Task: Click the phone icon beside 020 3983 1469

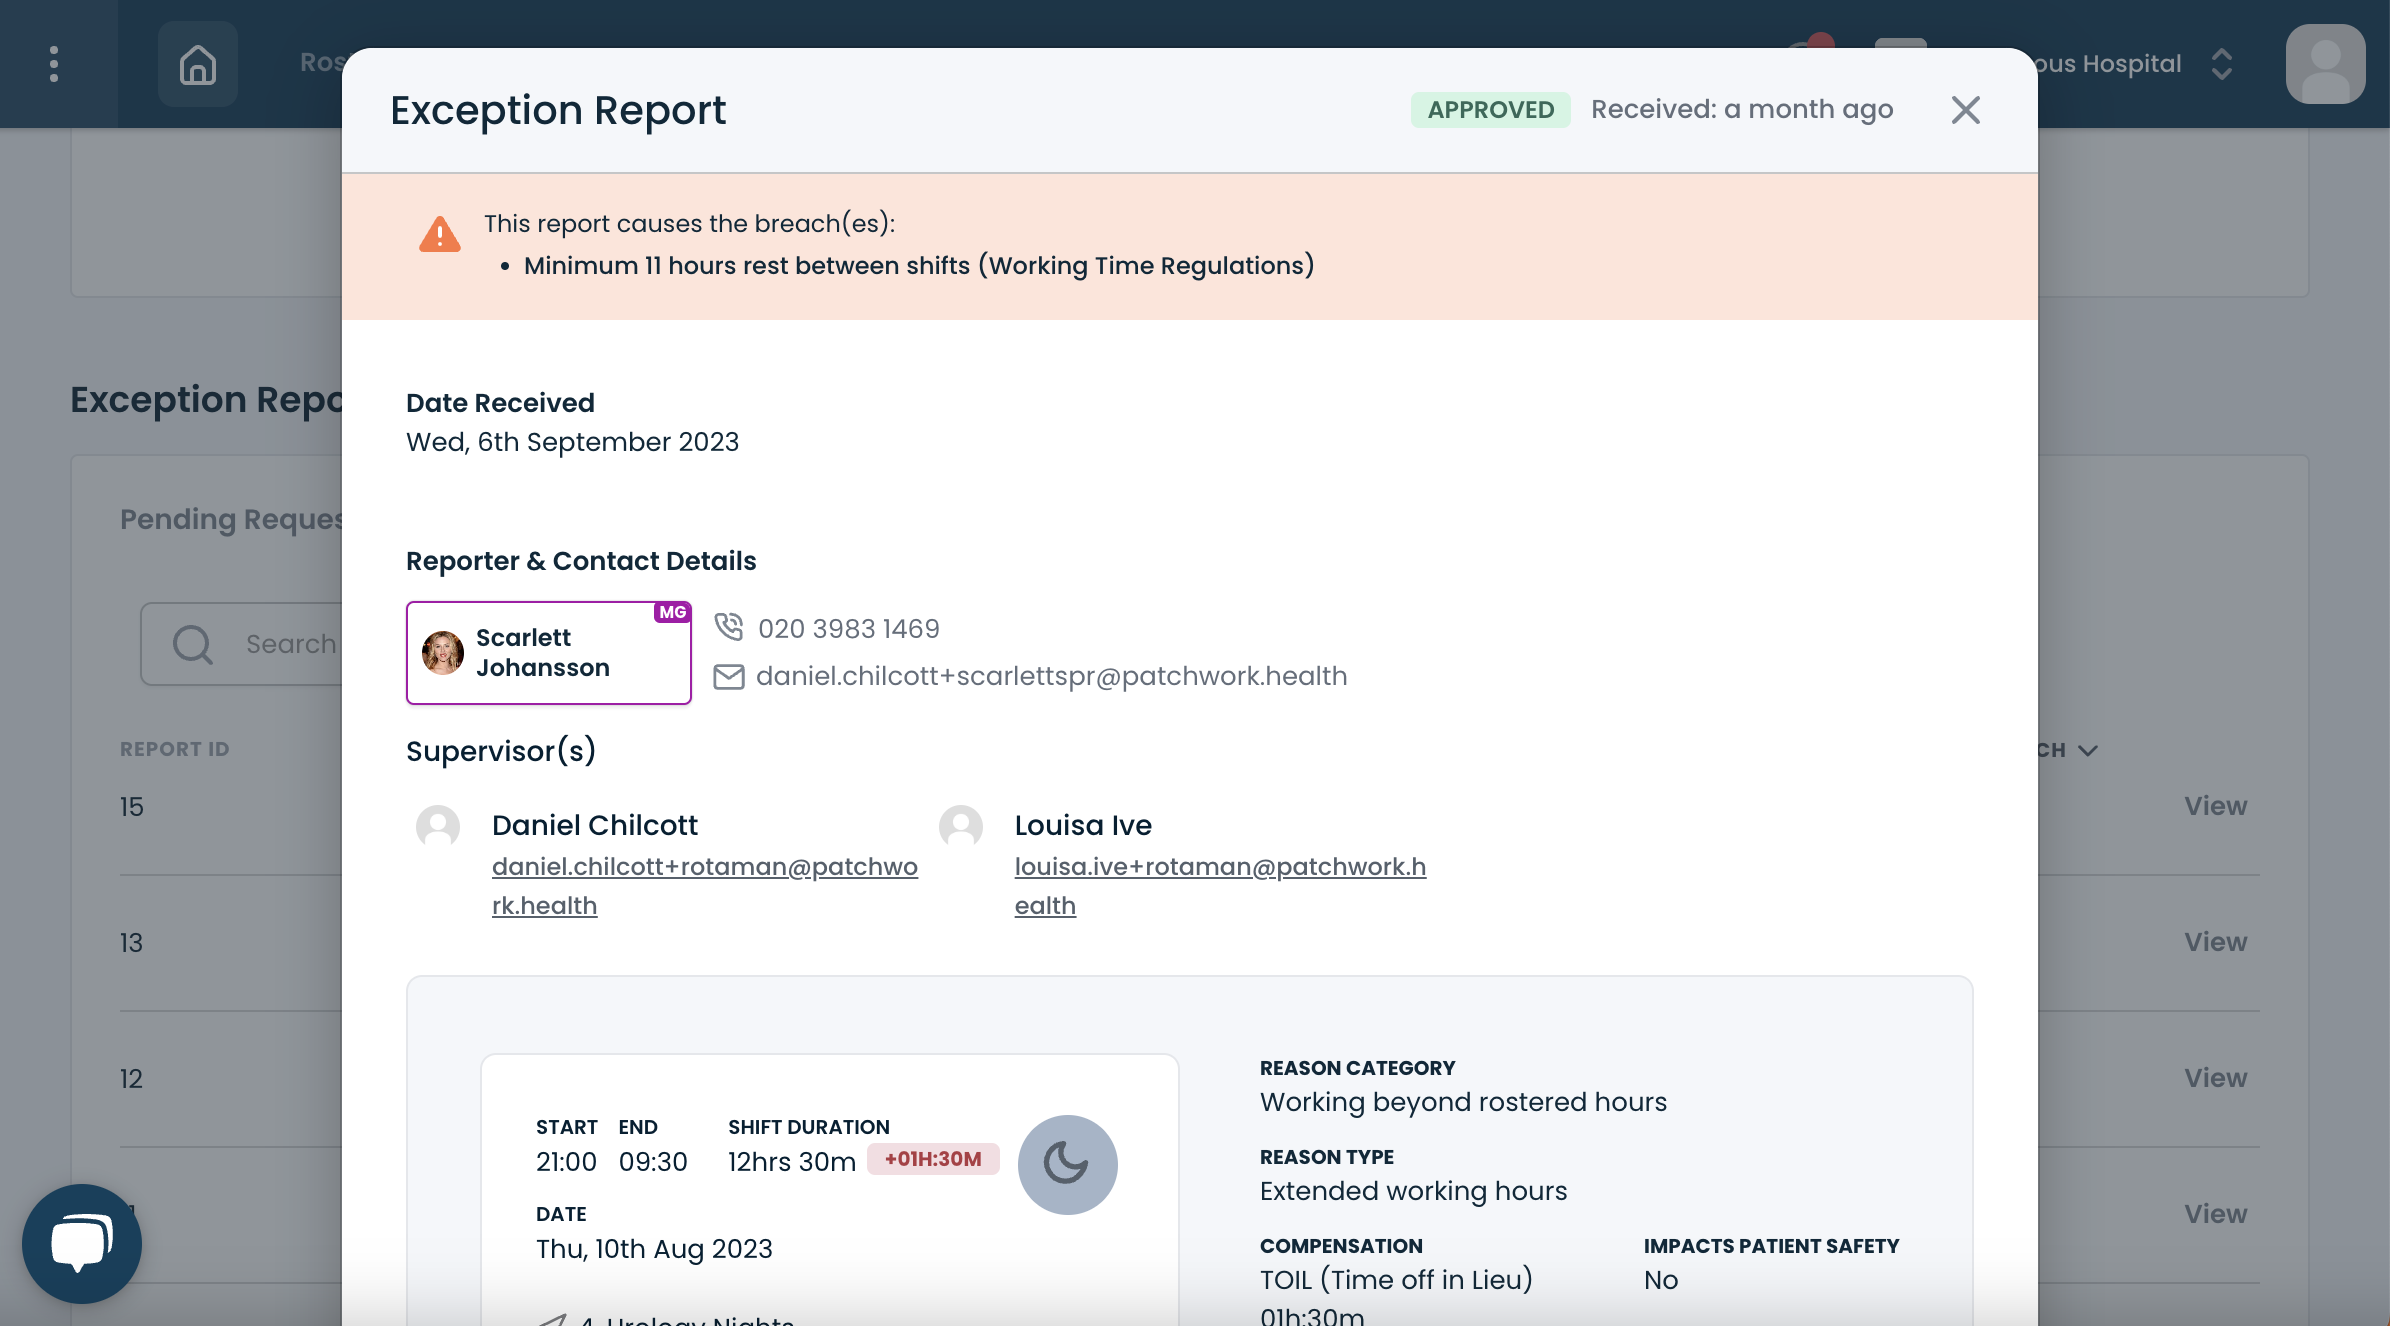Action: [x=728, y=627]
